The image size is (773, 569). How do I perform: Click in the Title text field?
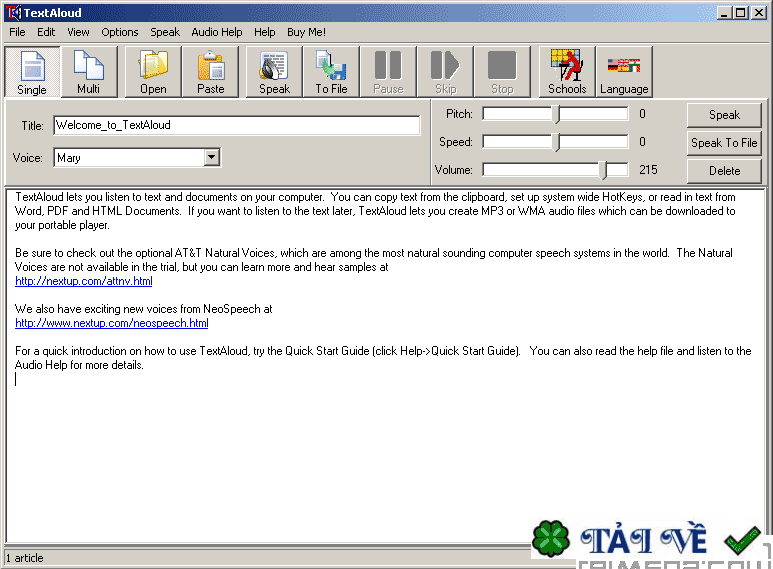point(237,125)
